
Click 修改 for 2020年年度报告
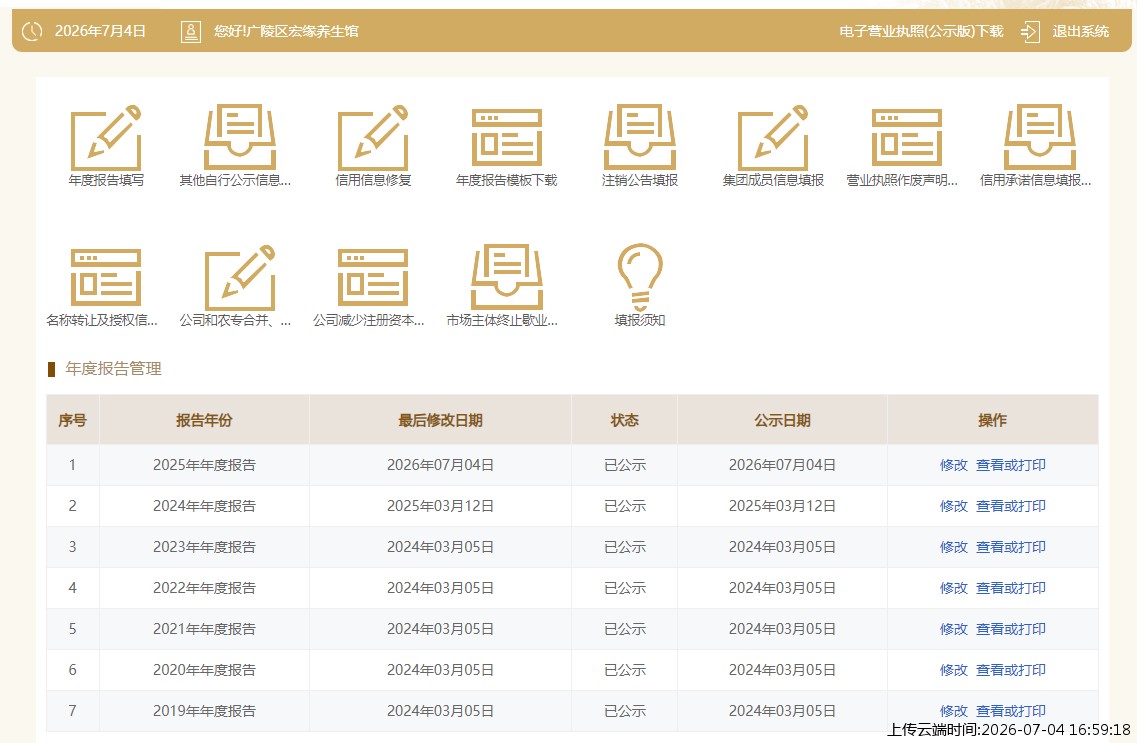coord(954,670)
